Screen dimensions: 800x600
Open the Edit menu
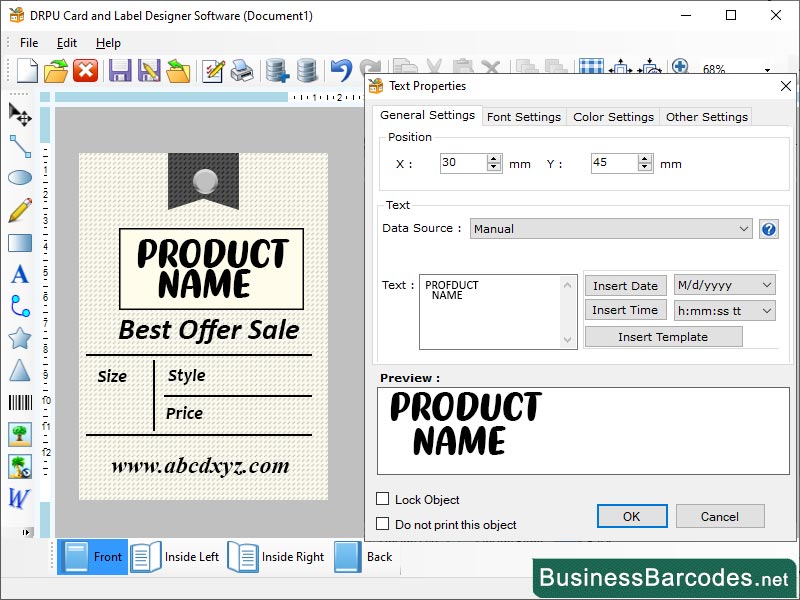67,42
